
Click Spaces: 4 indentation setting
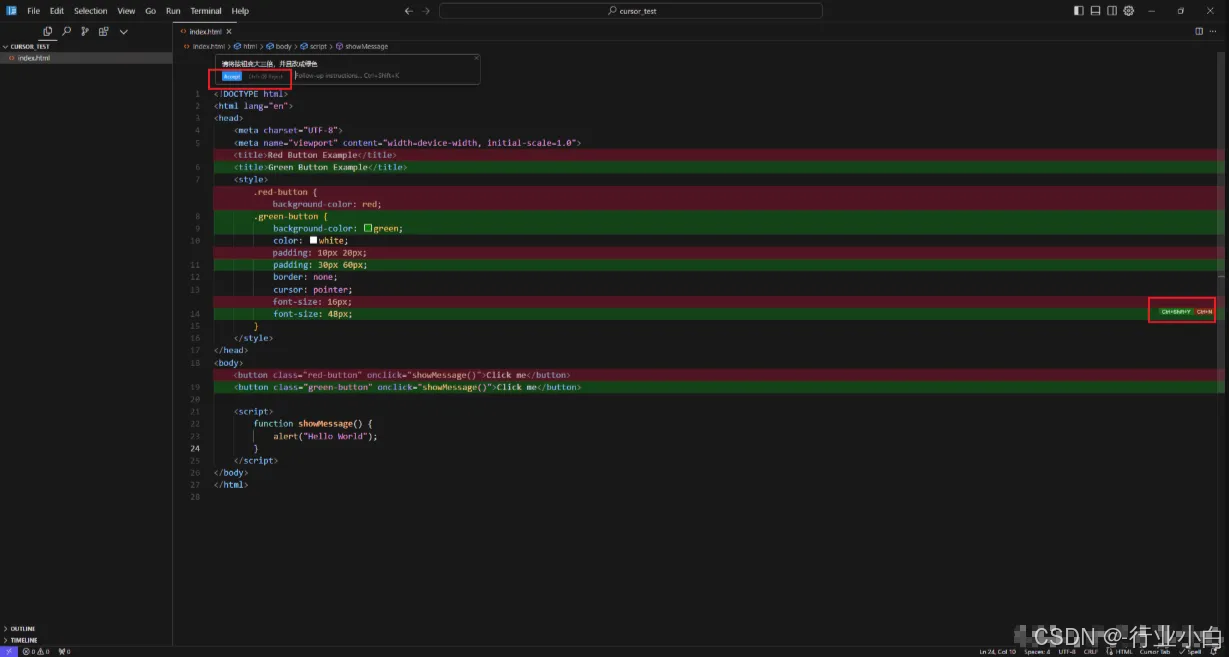tap(1037, 651)
